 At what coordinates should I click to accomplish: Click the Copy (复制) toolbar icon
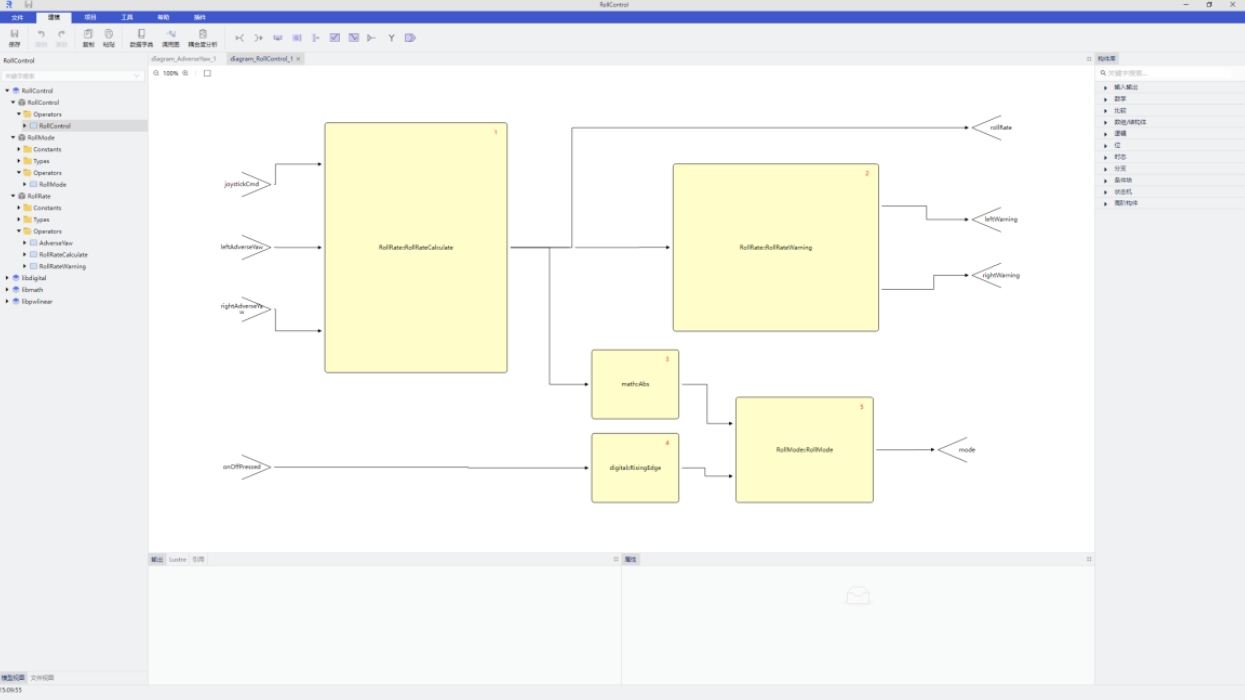[88, 37]
